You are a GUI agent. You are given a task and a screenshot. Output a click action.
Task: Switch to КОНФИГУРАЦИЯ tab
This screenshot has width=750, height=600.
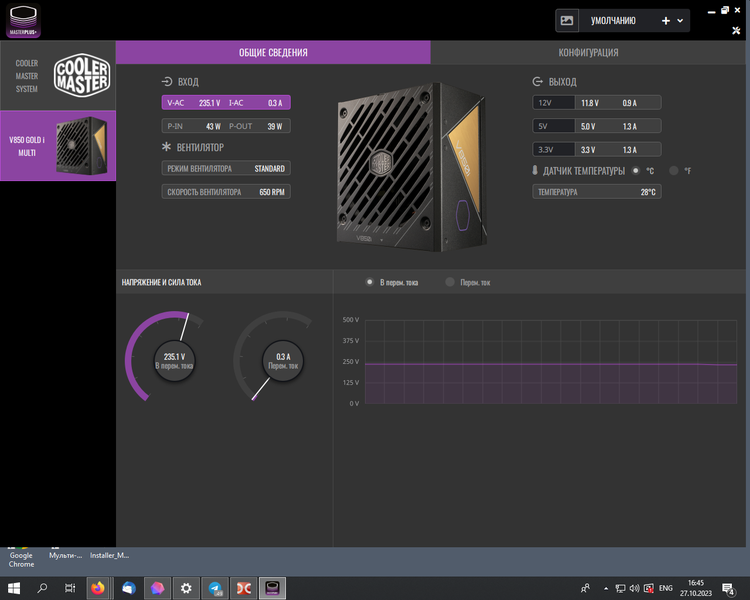click(x=588, y=53)
